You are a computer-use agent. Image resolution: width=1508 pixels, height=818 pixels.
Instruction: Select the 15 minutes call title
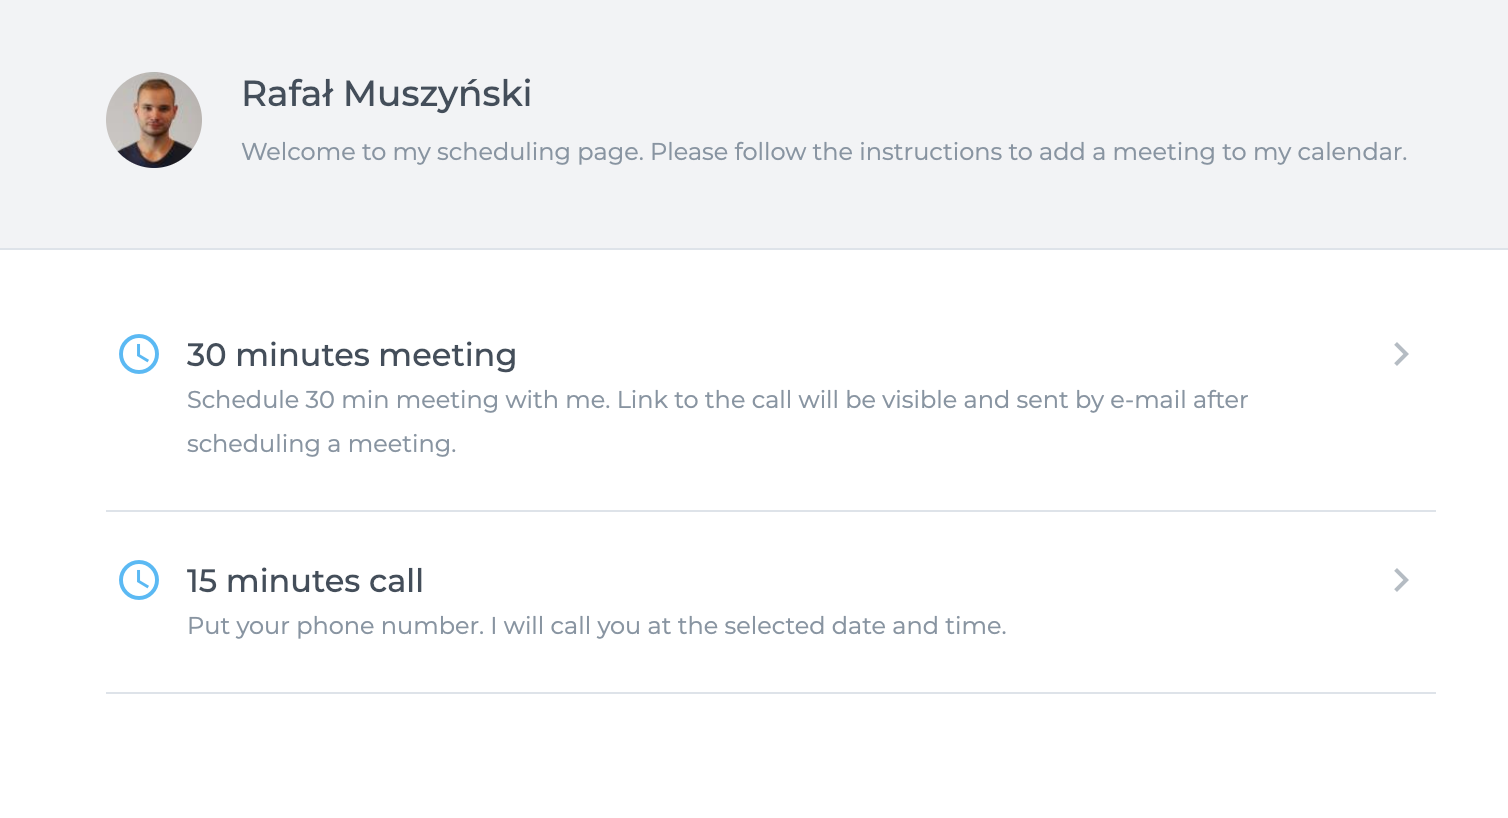point(305,581)
